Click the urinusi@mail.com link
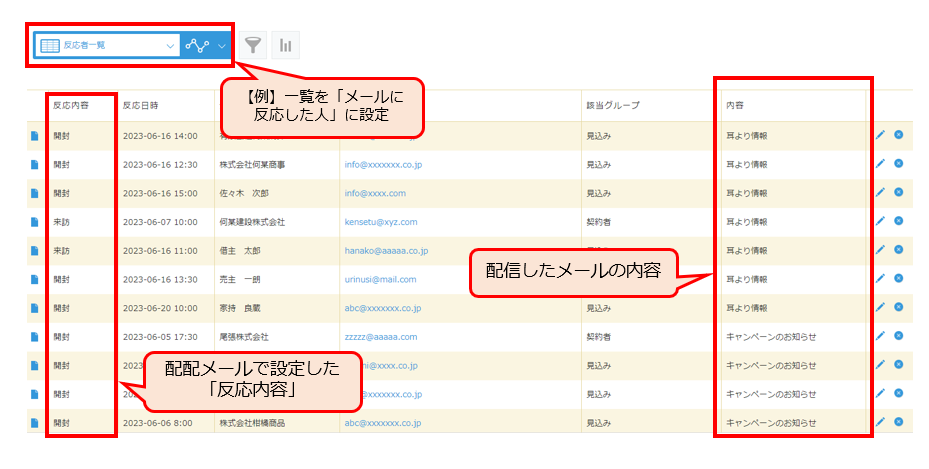The height and width of the screenshot is (469, 929). click(380, 280)
